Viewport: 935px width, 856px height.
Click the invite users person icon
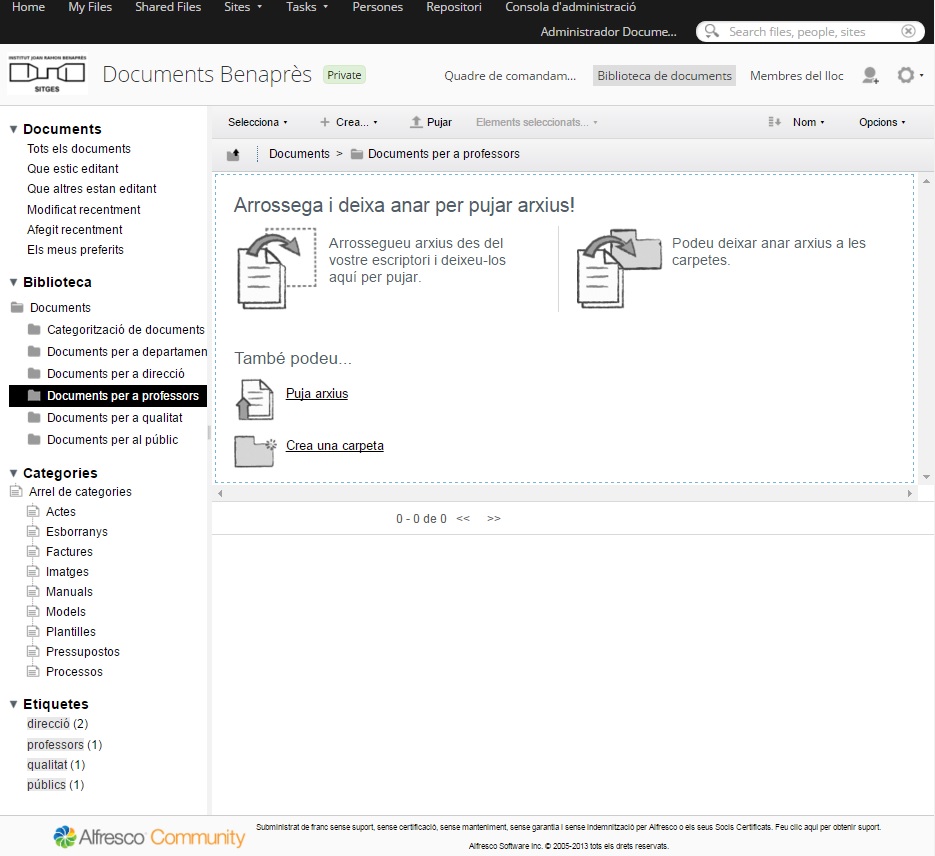870,75
